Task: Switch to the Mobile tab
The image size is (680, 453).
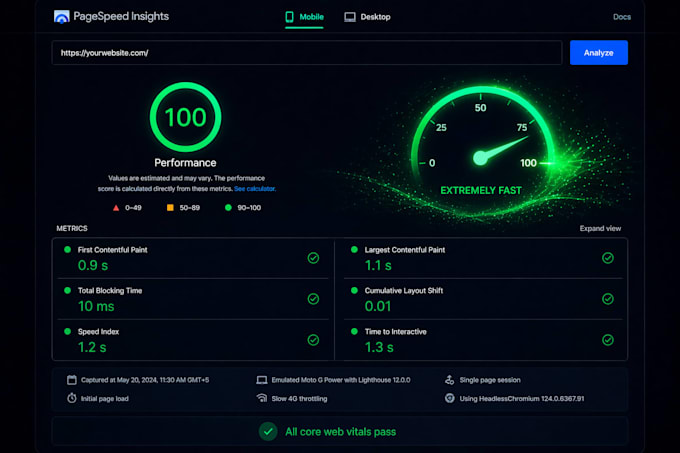Action: point(304,17)
